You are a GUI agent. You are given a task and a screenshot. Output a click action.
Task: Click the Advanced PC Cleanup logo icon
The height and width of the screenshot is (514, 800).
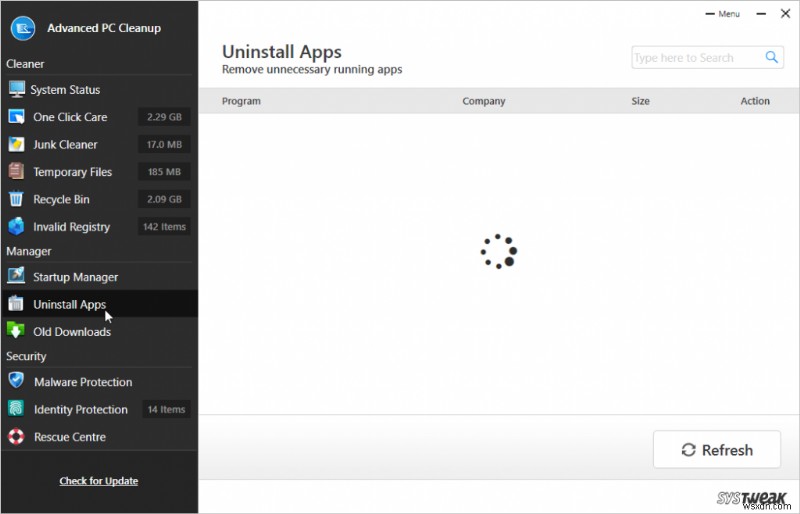[x=23, y=28]
